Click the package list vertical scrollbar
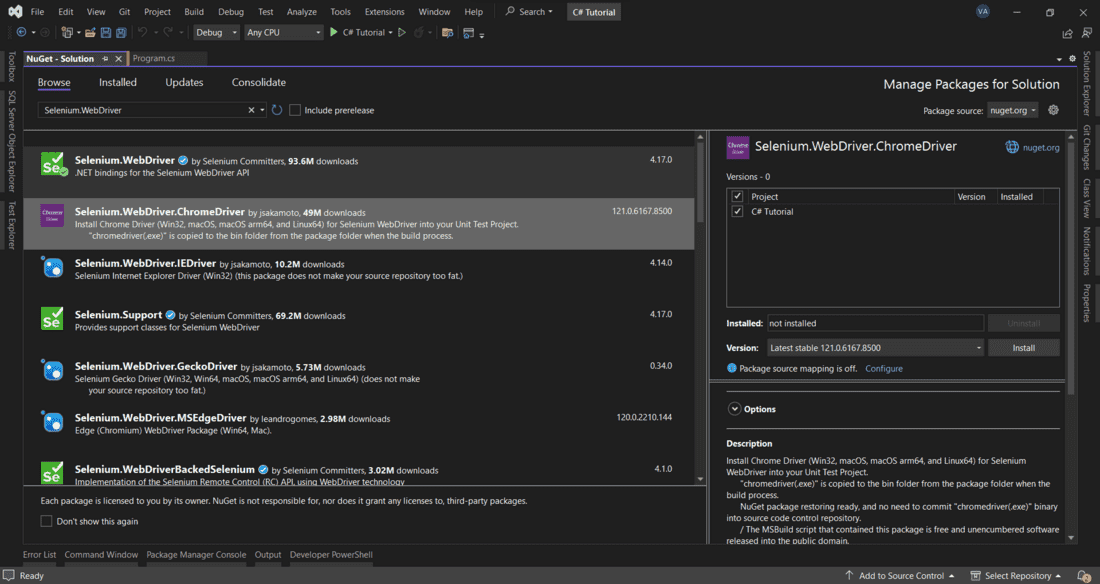The width and height of the screenshot is (1100, 584). [700, 182]
